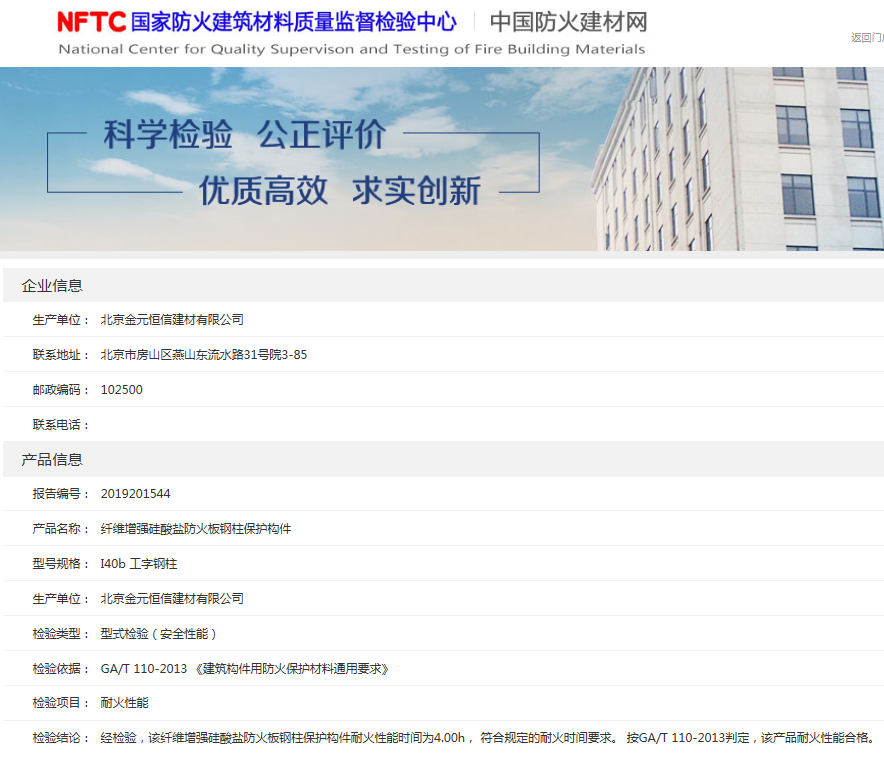The width and height of the screenshot is (884, 757).
Task: Select the 产品信息 section header
Action: pos(52,460)
